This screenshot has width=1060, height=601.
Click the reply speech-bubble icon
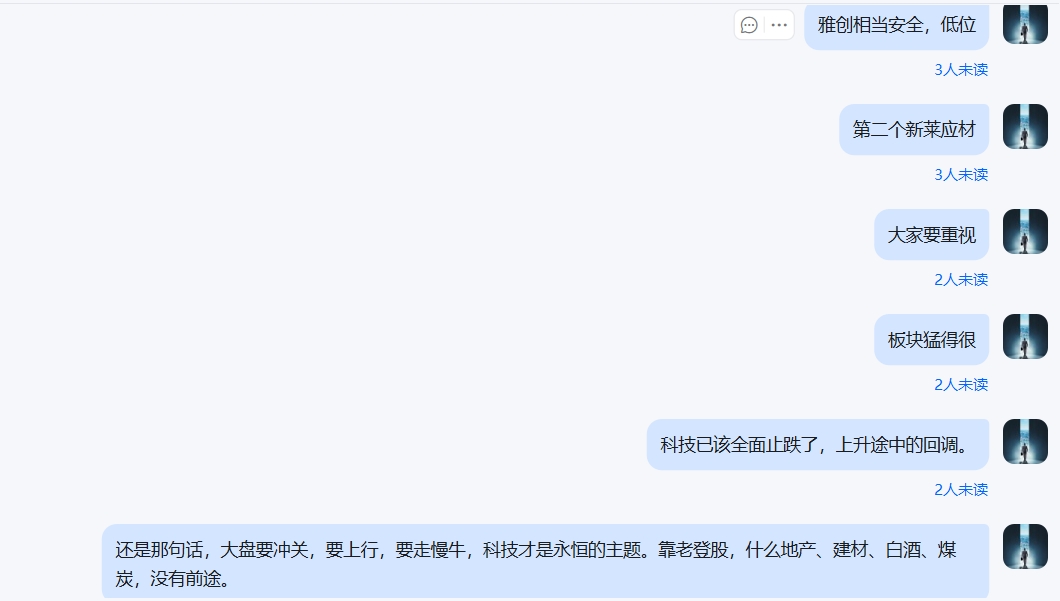click(x=749, y=26)
